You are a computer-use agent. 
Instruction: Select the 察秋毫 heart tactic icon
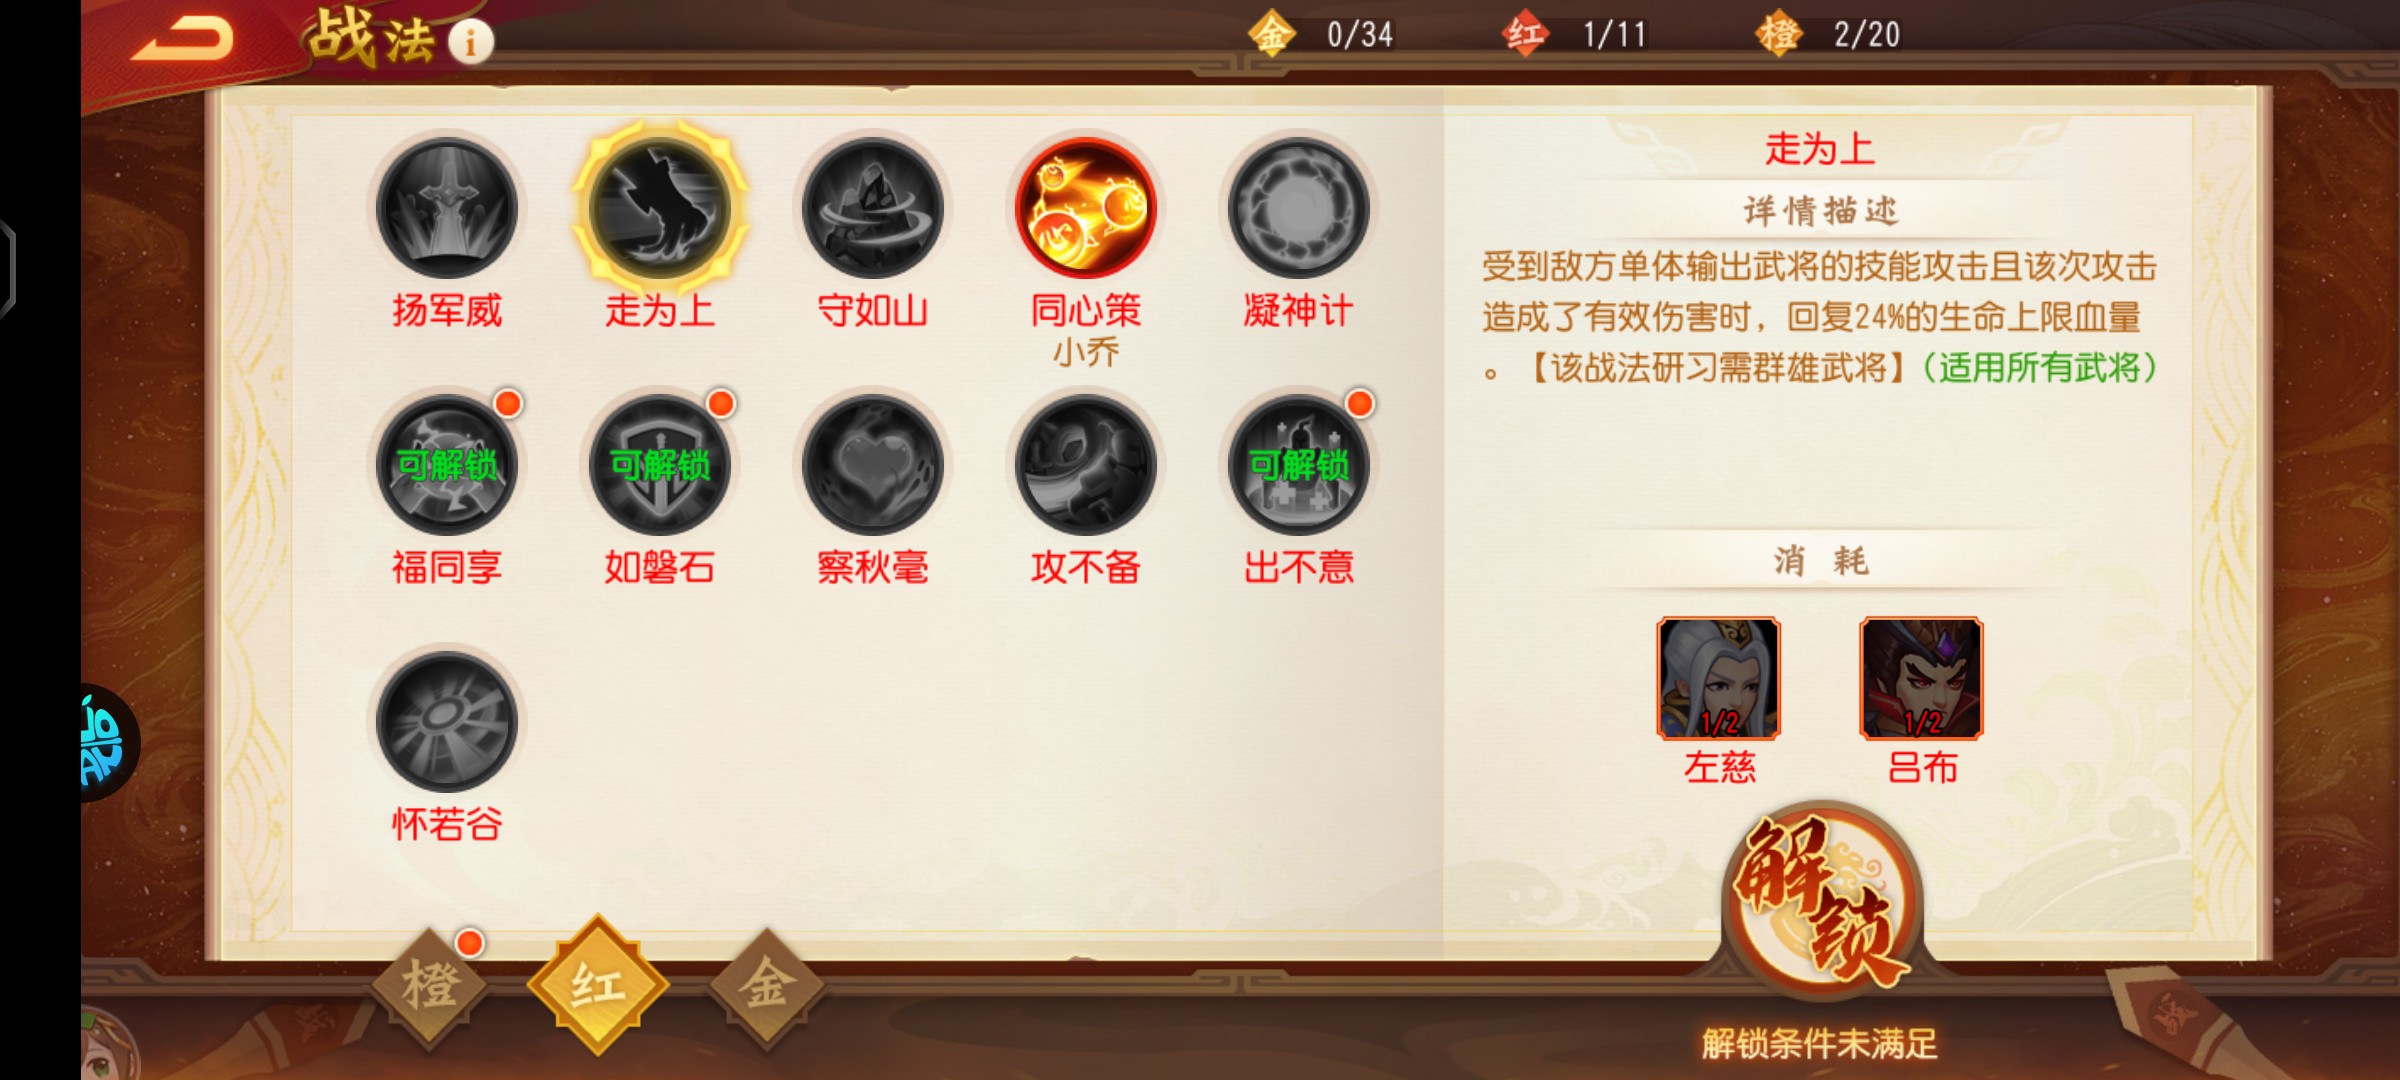click(x=873, y=465)
